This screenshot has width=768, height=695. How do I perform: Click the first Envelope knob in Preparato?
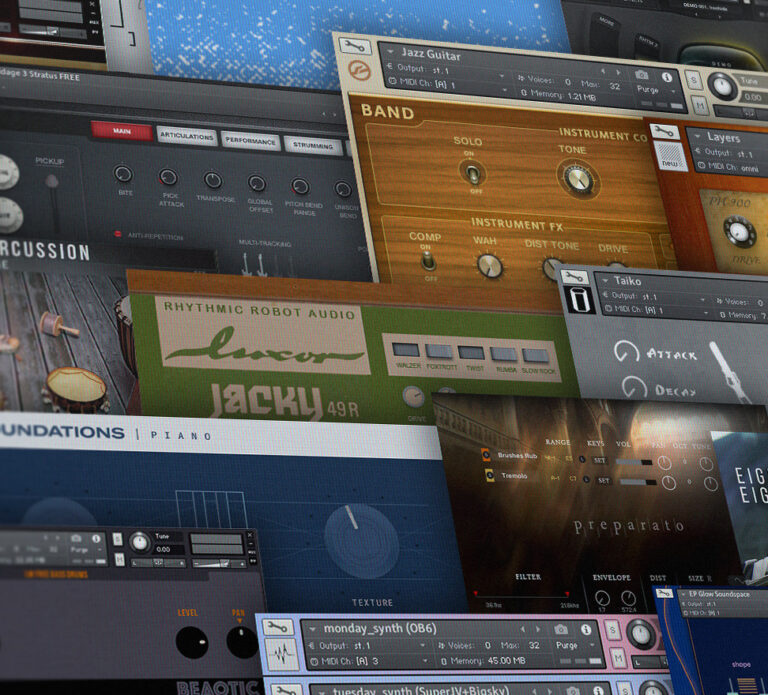pos(602,598)
